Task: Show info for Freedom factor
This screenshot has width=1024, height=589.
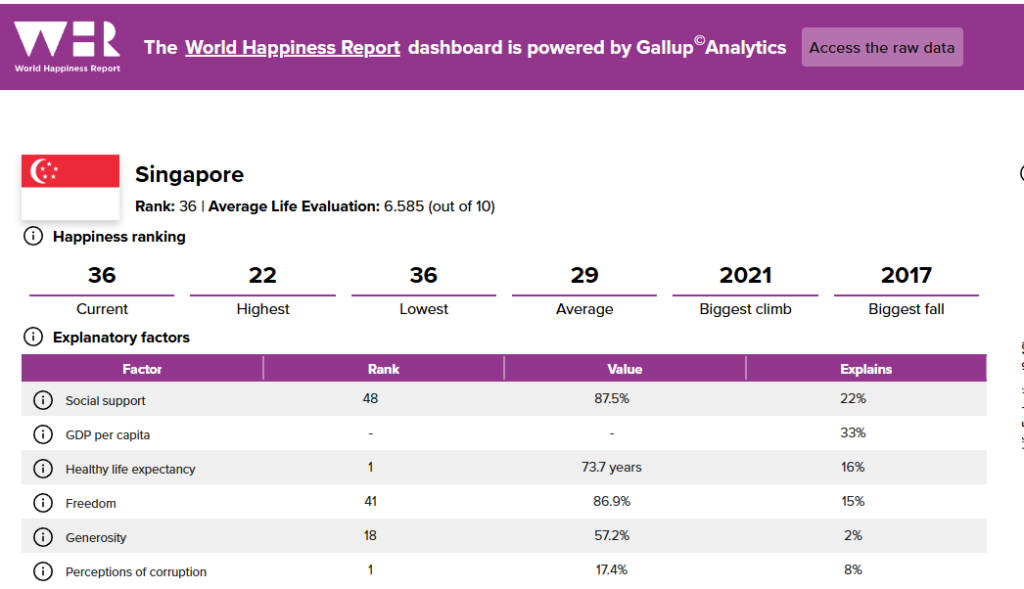Action: click(x=42, y=503)
